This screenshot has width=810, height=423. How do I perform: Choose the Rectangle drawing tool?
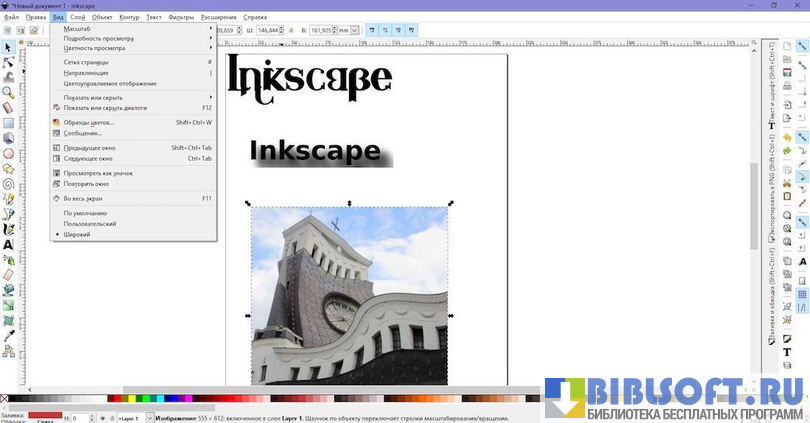pyautogui.click(x=8, y=123)
